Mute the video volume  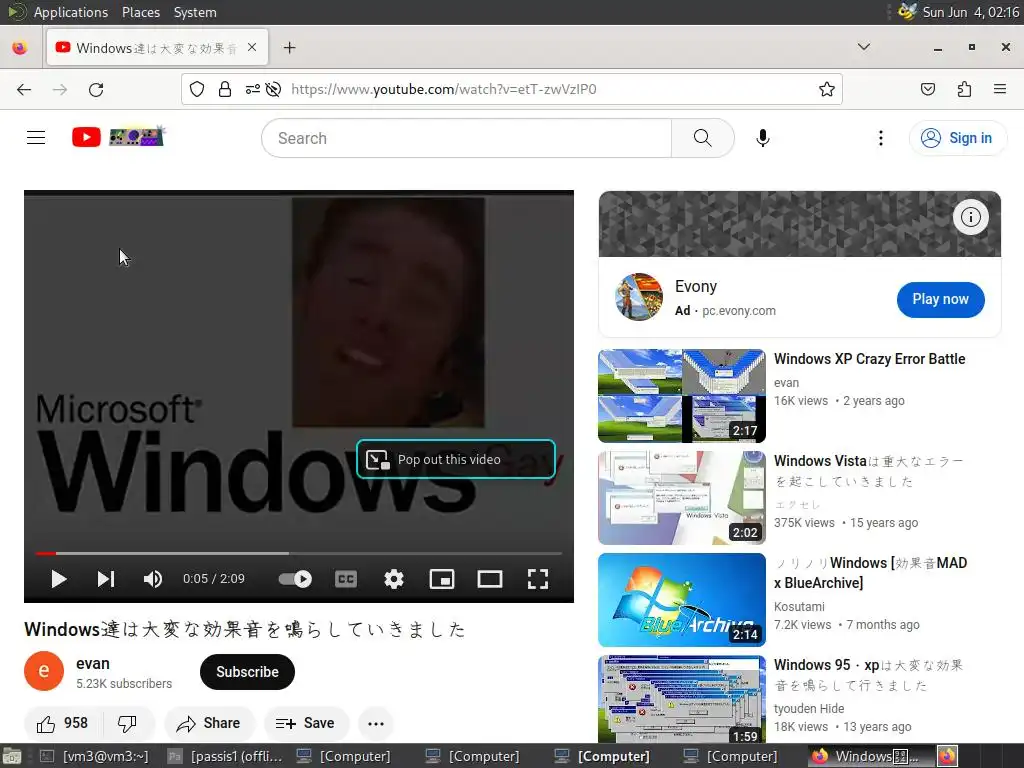pyautogui.click(x=153, y=579)
